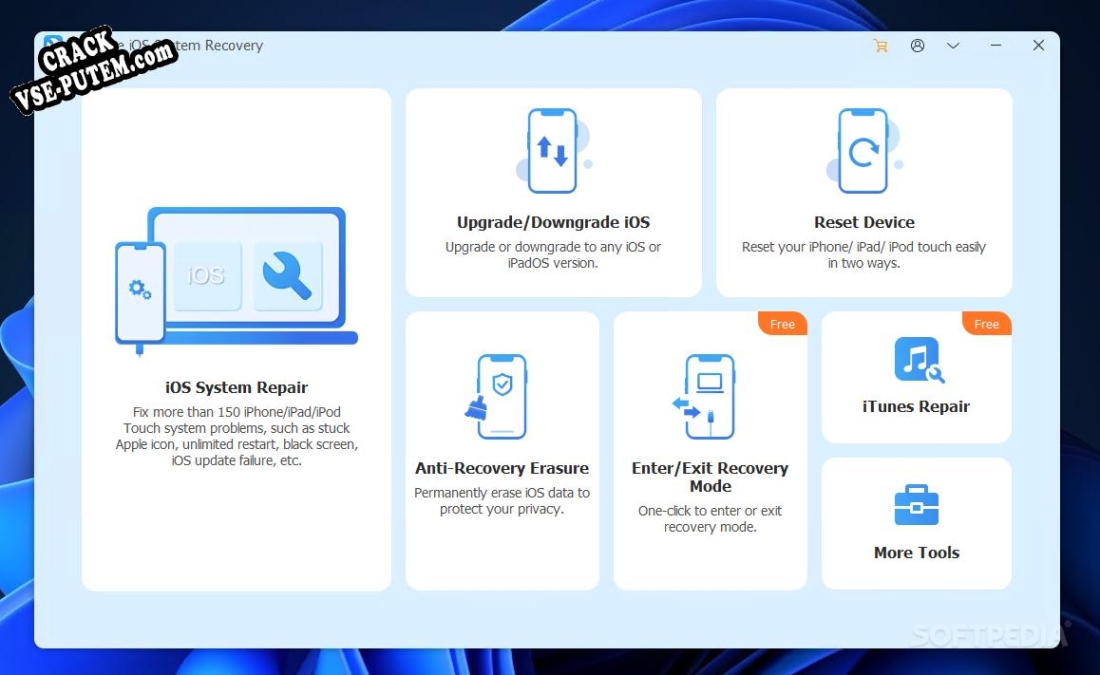This screenshot has height=675, width=1100.
Task: Minimize the iOS System Recovery window
Action: pyautogui.click(x=996, y=45)
